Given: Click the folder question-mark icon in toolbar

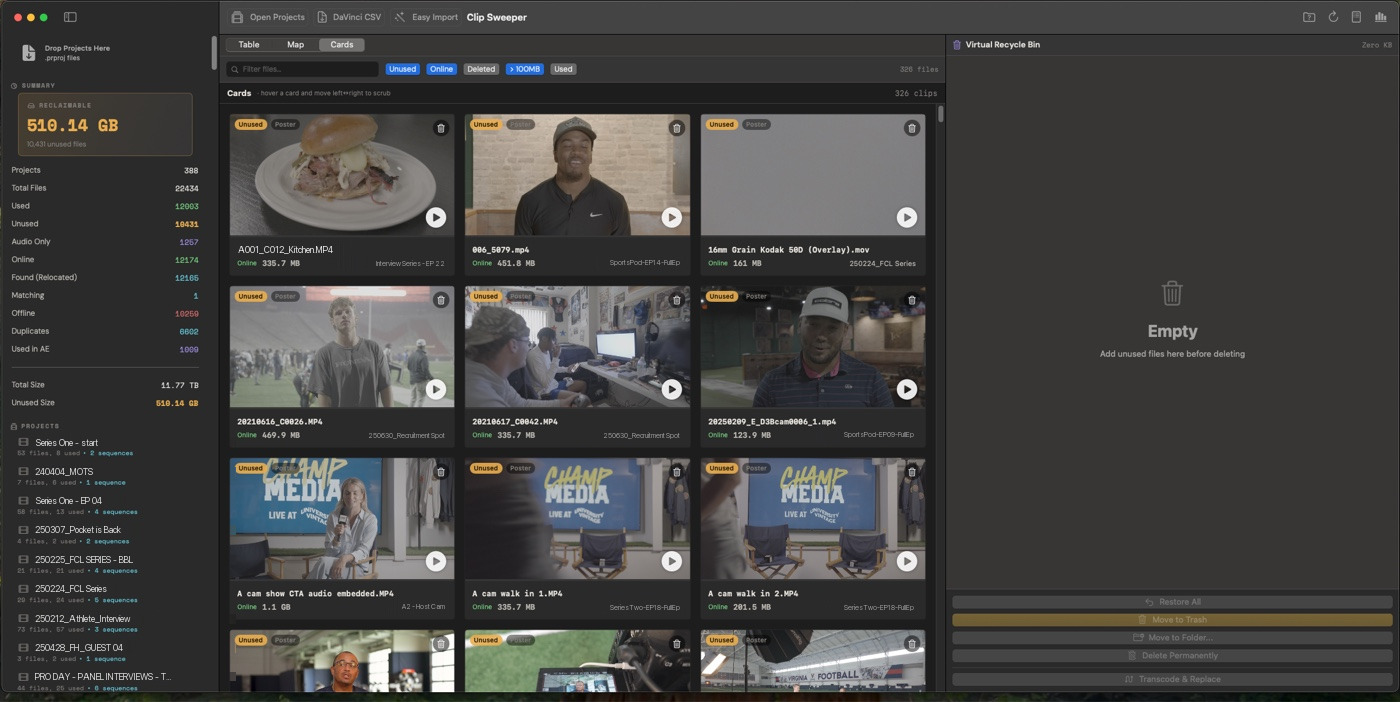Looking at the screenshot, I should pyautogui.click(x=1309, y=17).
